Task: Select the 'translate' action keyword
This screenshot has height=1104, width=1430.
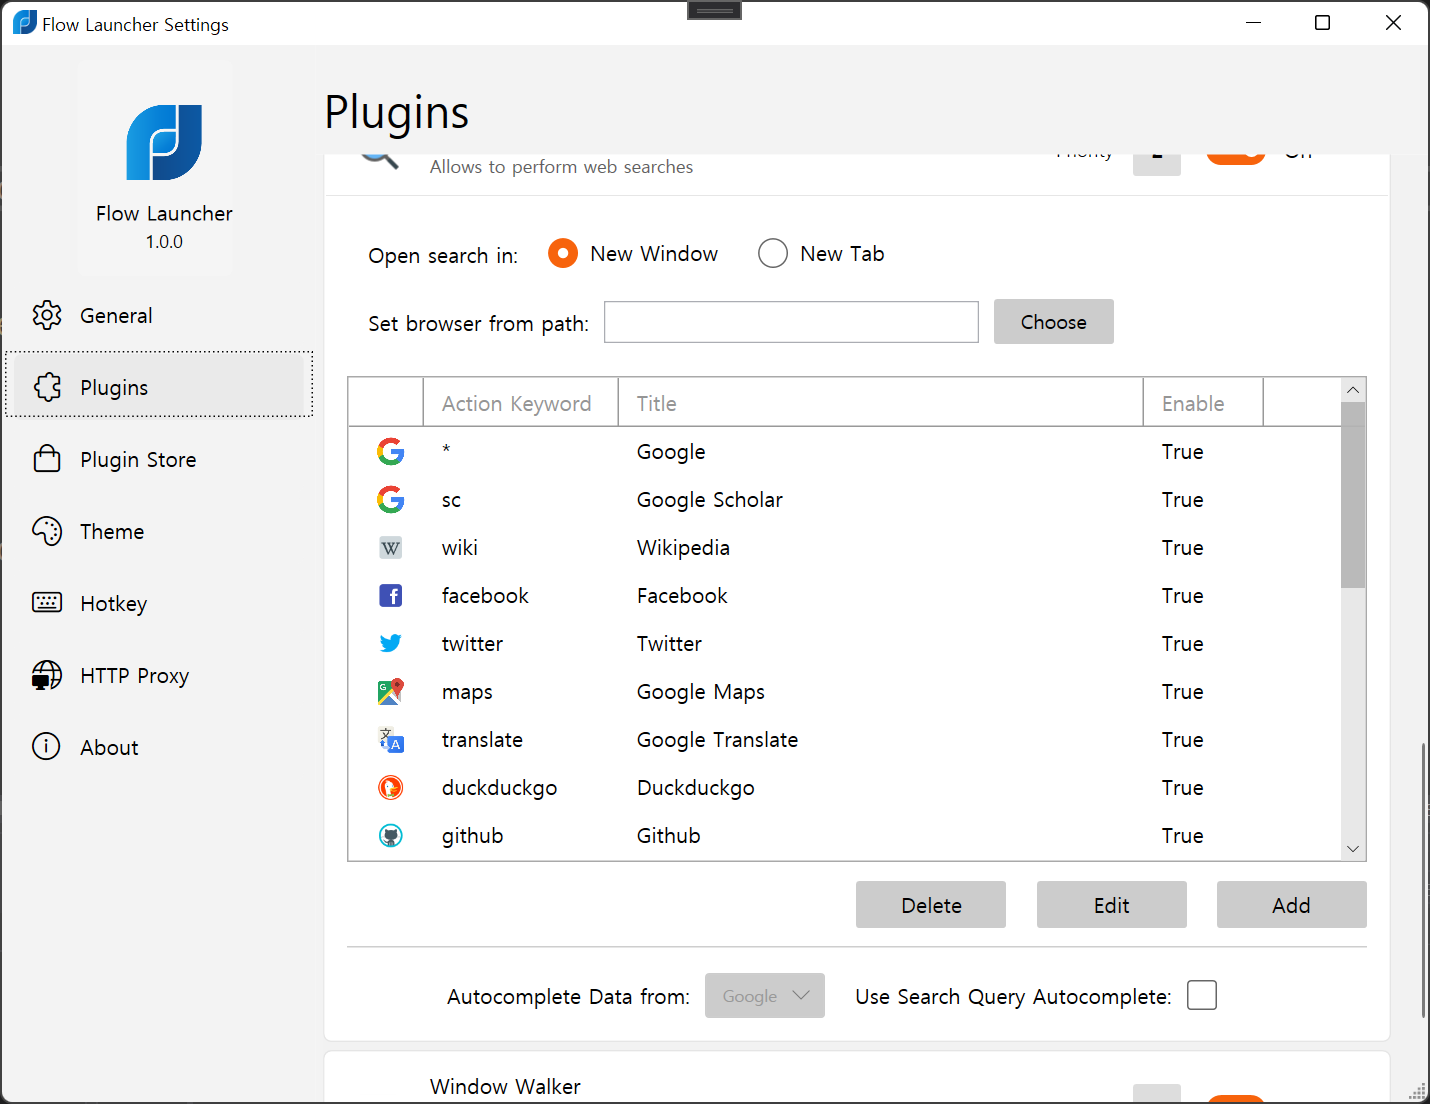Action: point(482,740)
